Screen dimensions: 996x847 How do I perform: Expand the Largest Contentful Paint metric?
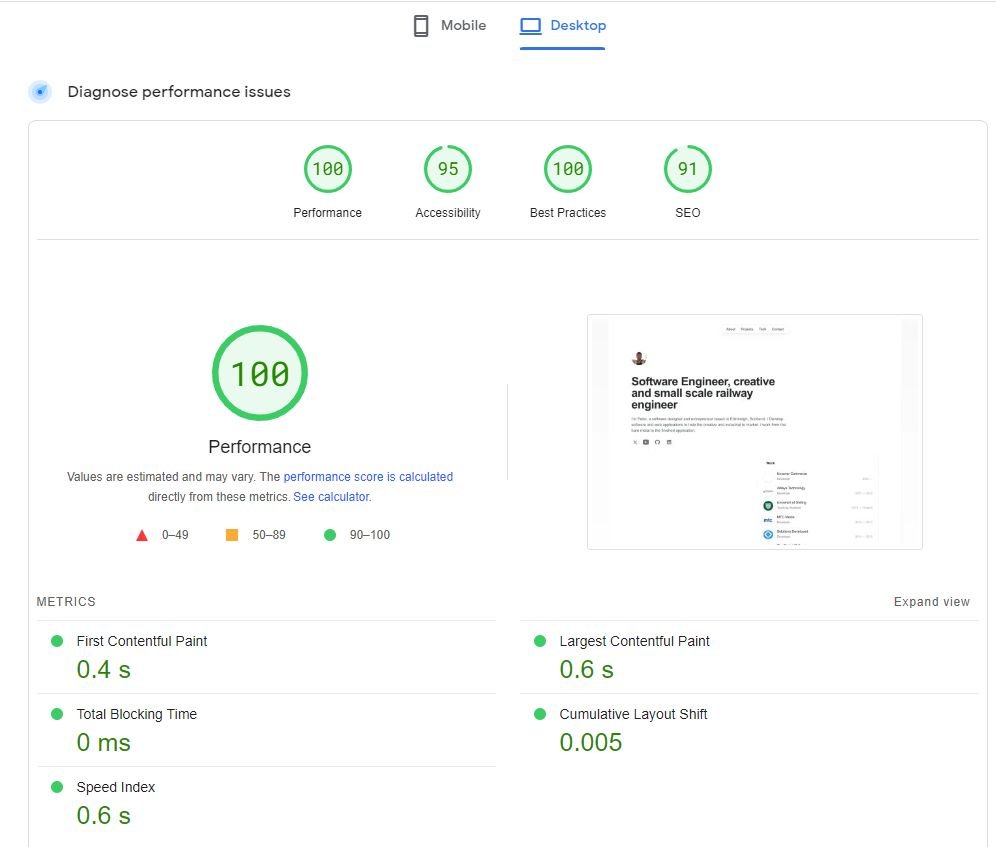tap(634, 641)
